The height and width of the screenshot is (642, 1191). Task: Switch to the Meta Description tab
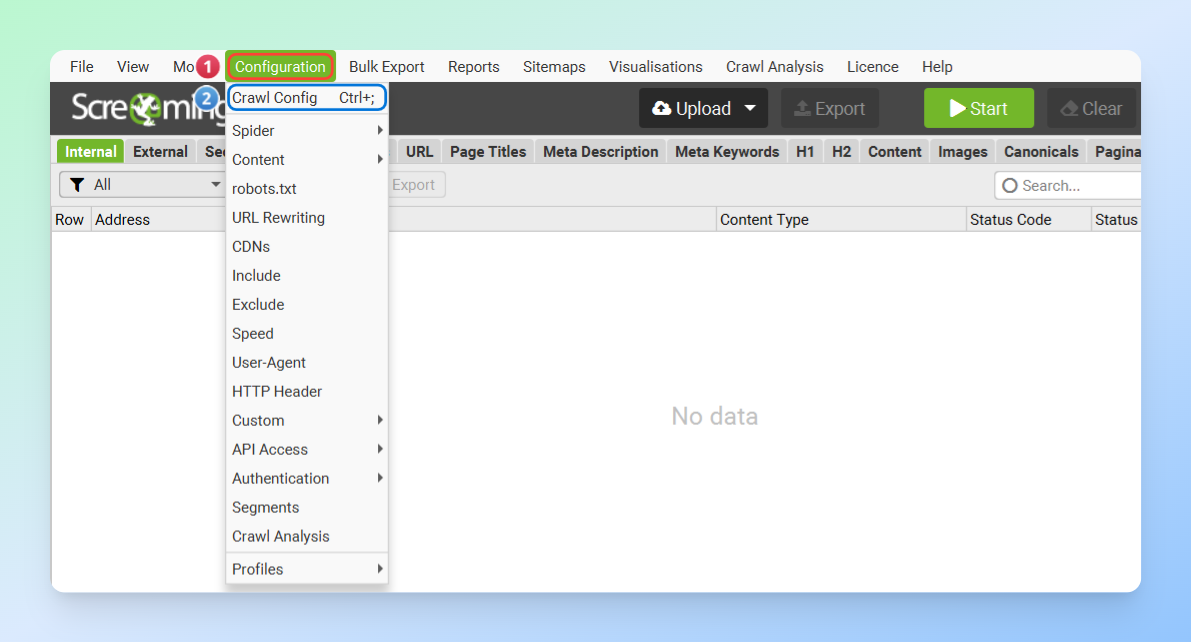pos(600,152)
